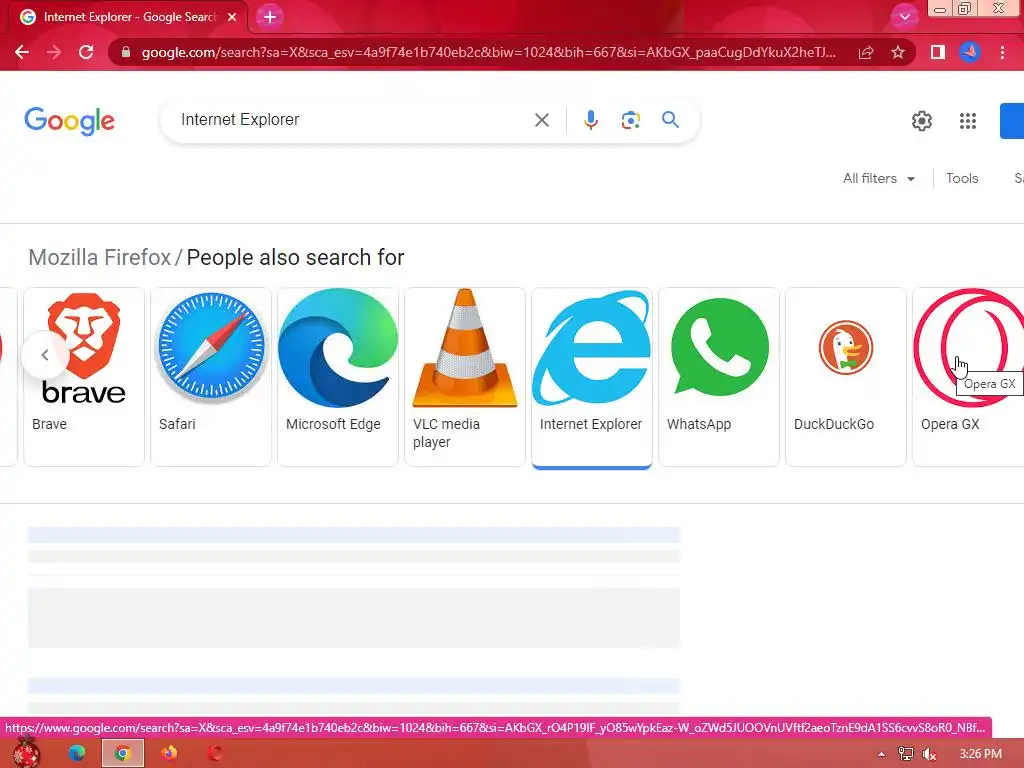The height and width of the screenshot is (768, 1024).
Task: Expand the All filters dropdown
Action: [878, 178]
